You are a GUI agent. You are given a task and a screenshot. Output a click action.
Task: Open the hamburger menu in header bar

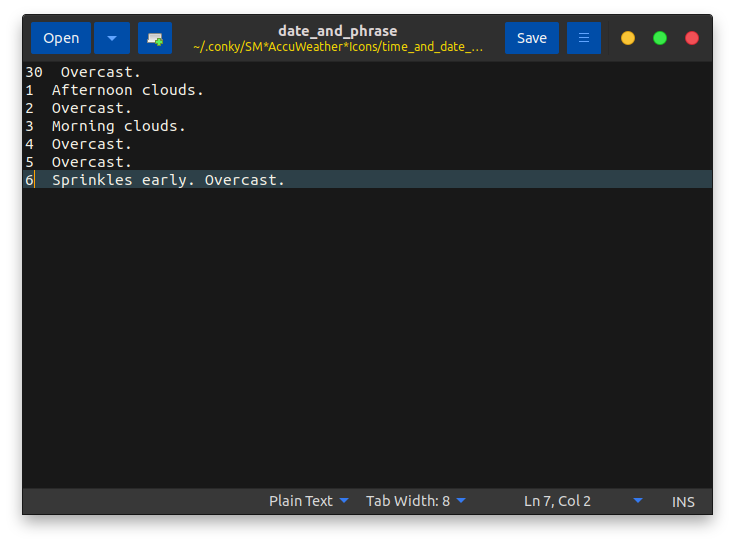584,38
